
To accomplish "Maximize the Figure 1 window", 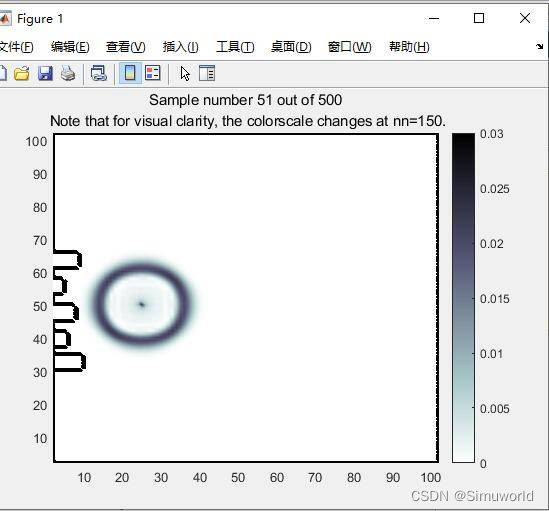I will click(479, 18).
